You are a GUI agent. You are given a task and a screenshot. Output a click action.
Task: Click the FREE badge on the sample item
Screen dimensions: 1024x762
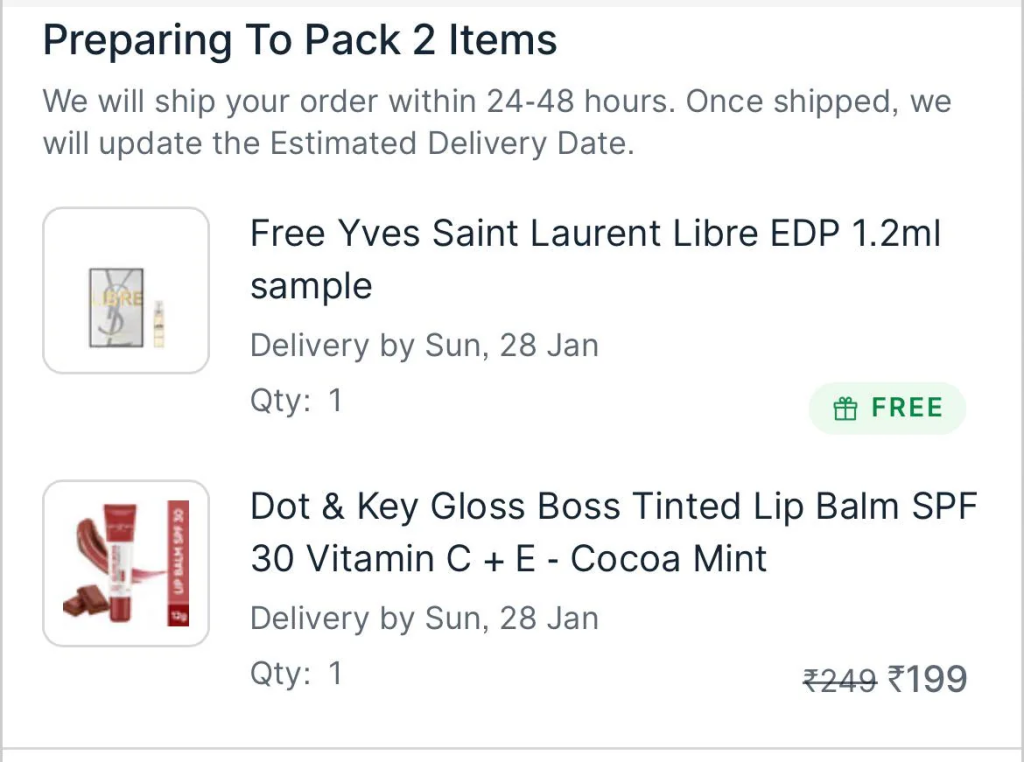tap(887, 408)
